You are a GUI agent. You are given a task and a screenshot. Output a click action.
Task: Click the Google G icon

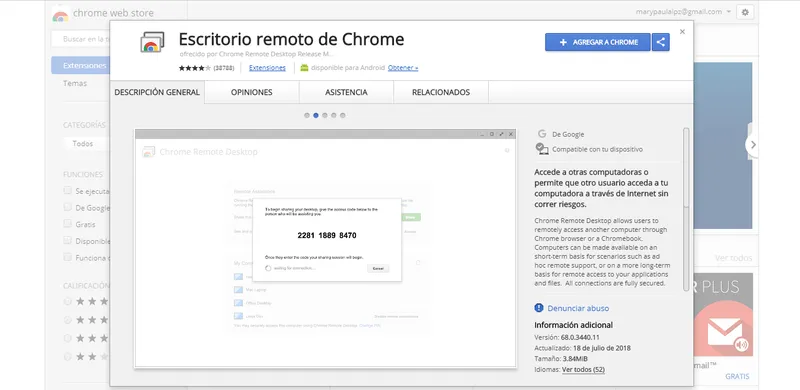[x=542, y=134]
